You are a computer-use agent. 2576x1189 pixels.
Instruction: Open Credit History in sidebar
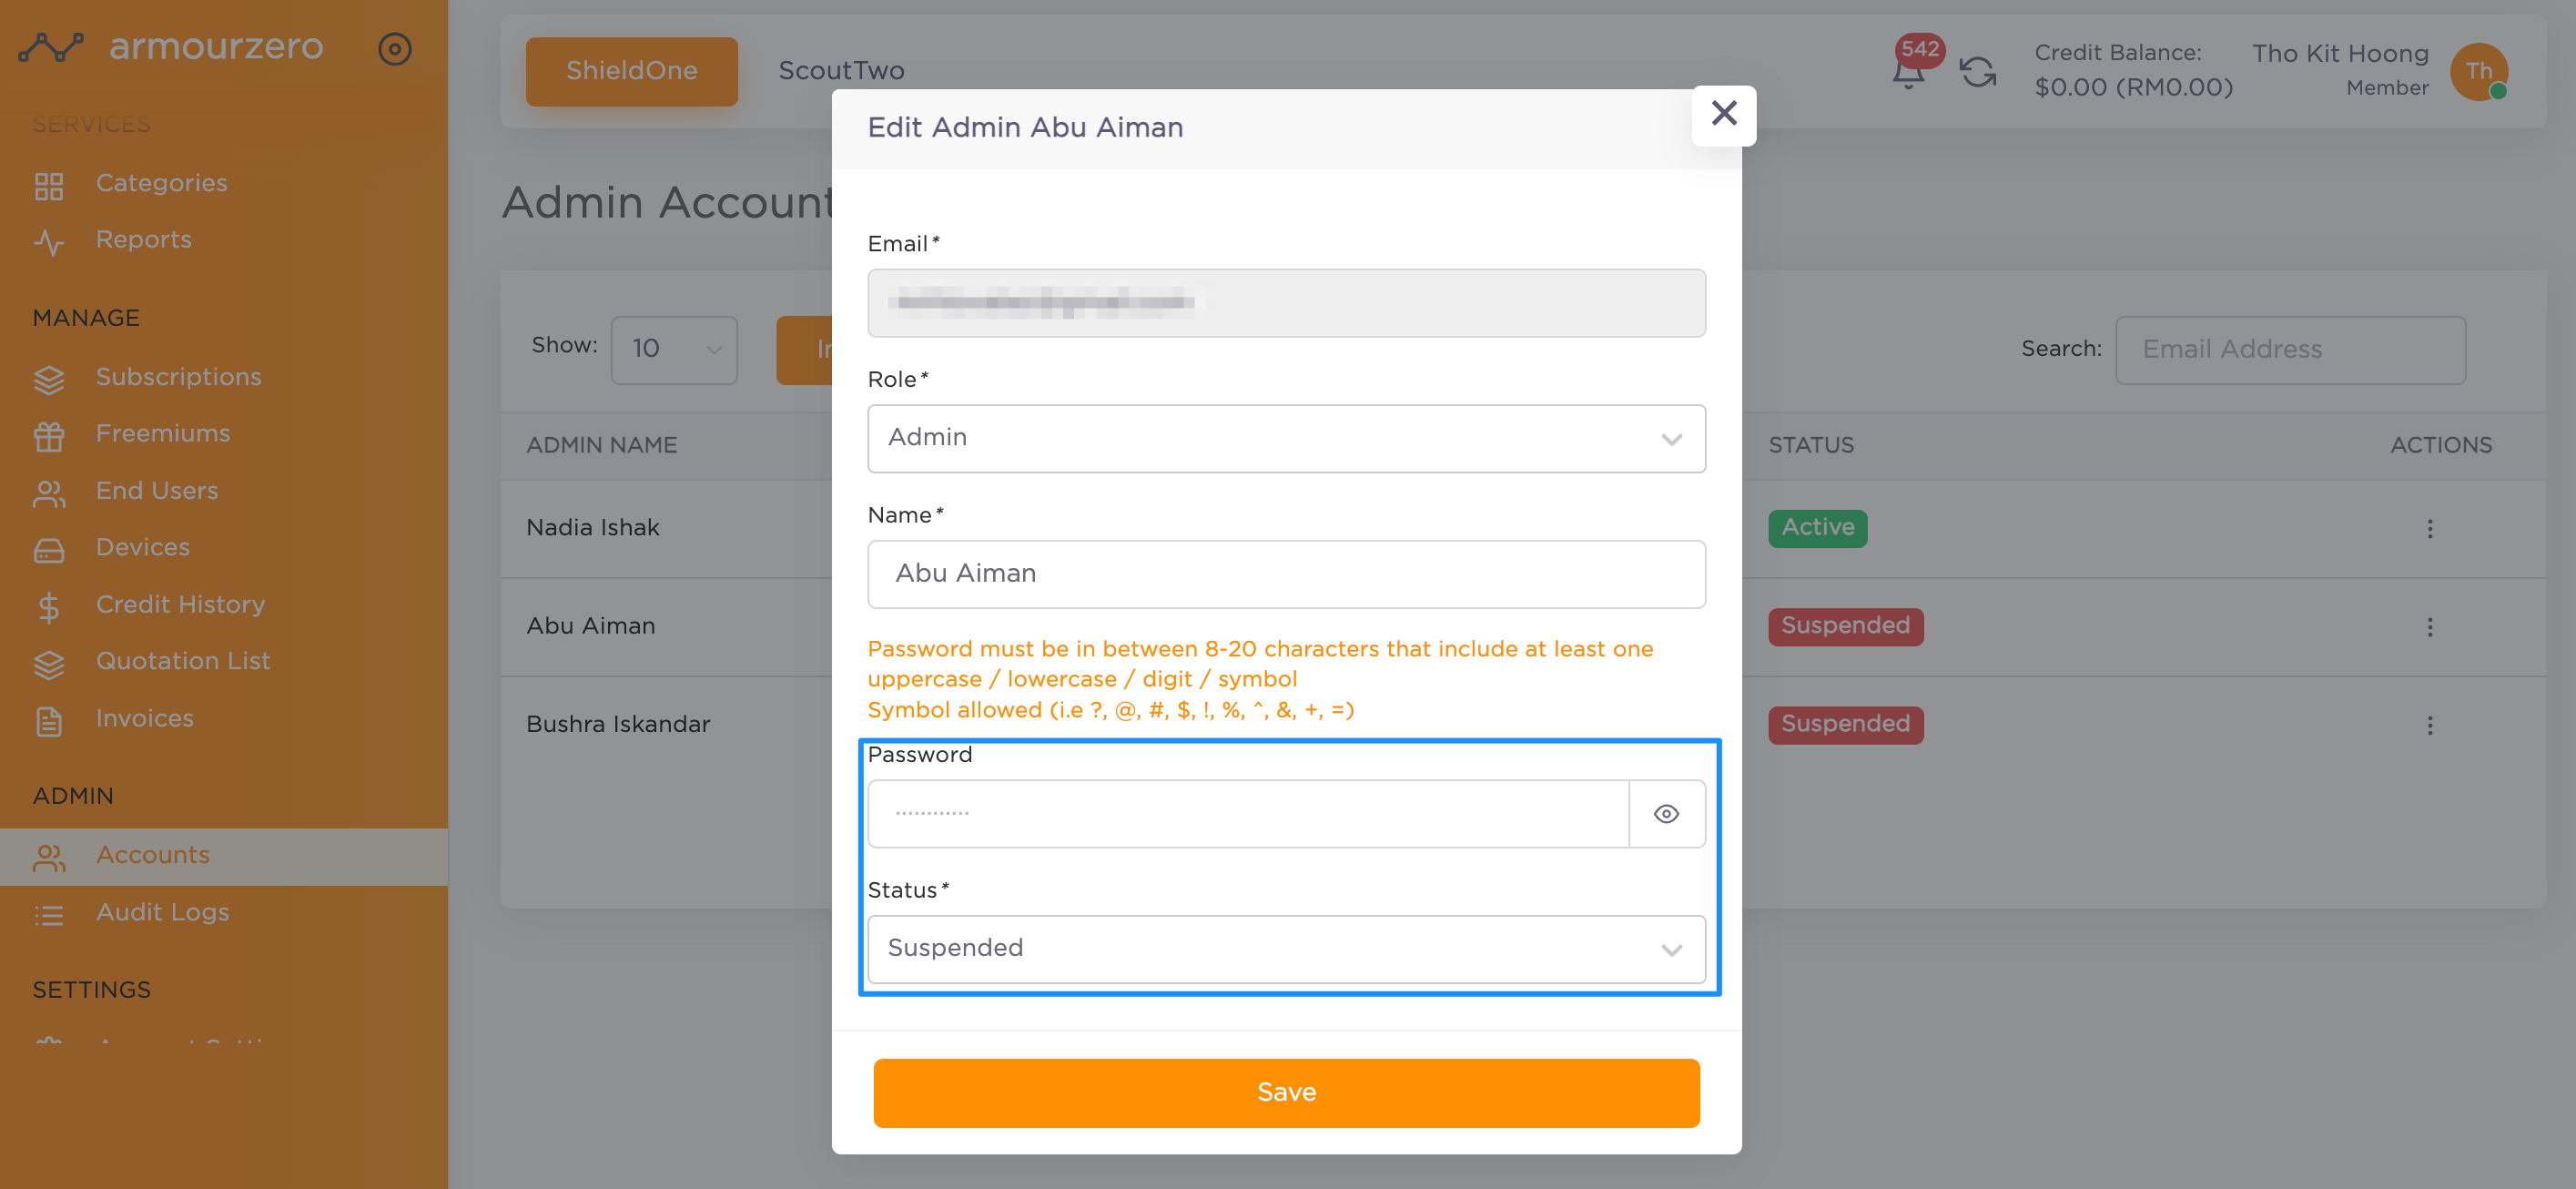(180, 604)
